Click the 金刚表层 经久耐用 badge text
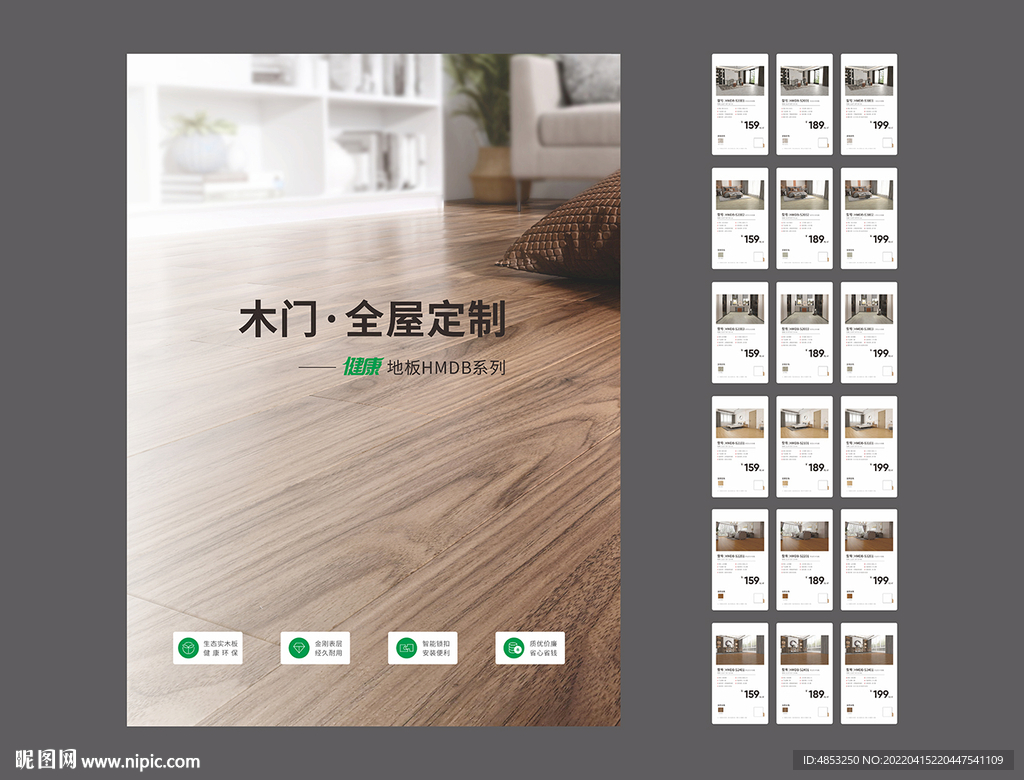Viewport: 1024px width, 780px height. click(x=328, y=648)
